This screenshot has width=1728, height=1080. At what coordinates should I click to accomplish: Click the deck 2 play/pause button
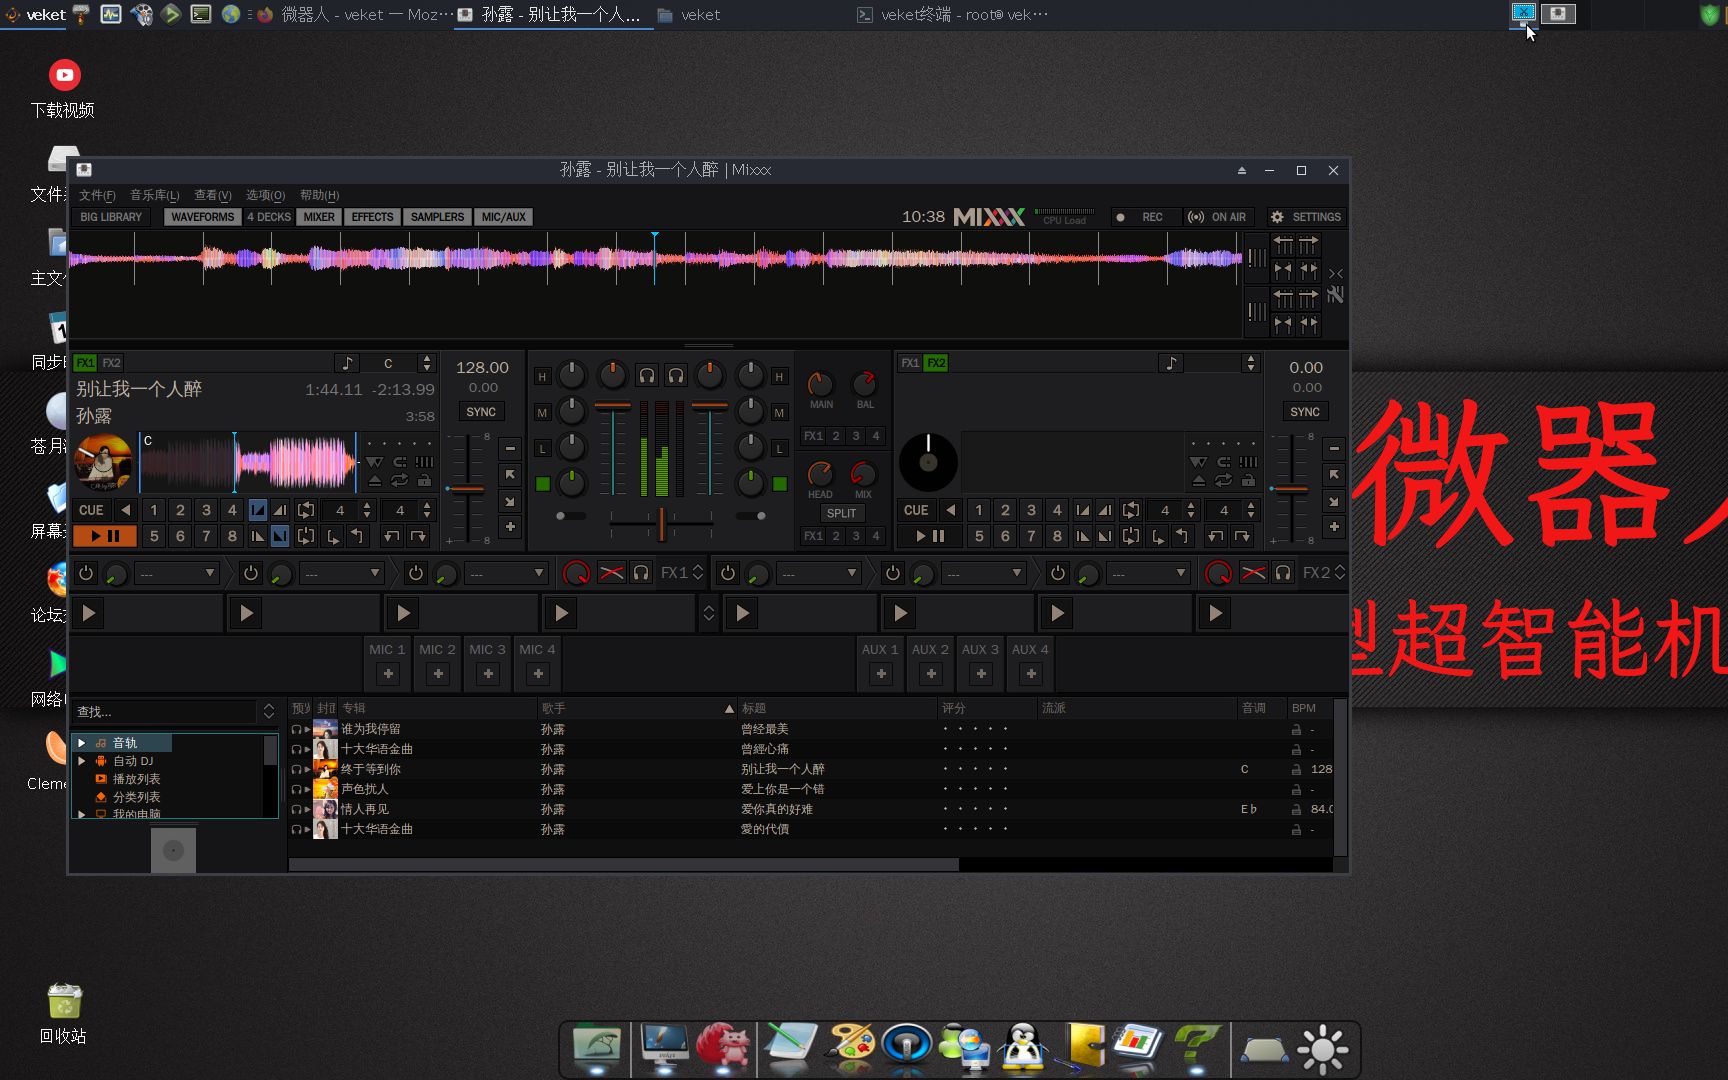[929, 536]
